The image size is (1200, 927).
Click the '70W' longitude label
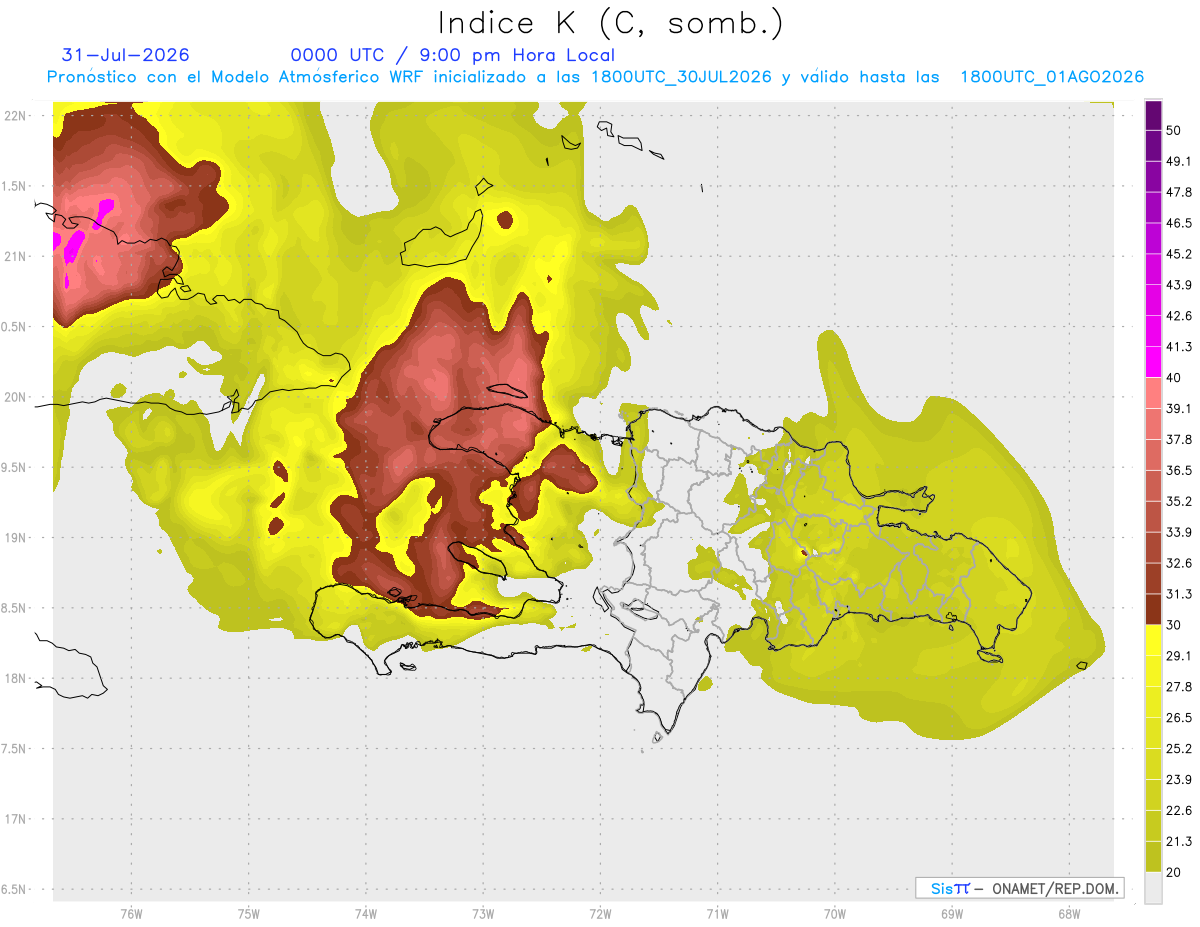coord(834,913)
